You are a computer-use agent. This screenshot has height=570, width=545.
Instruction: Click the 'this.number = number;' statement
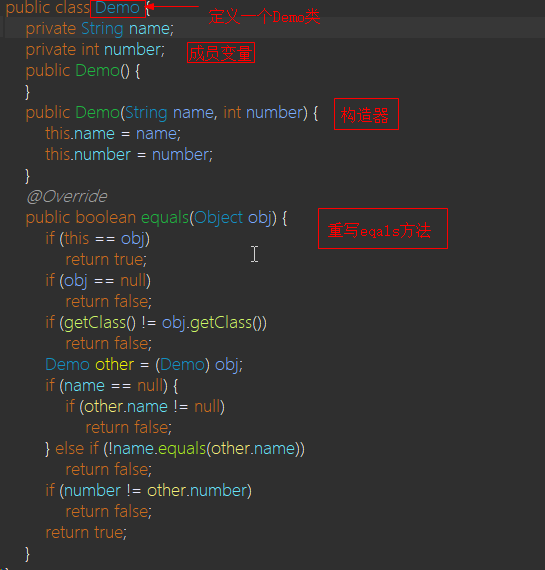(129, 155)
